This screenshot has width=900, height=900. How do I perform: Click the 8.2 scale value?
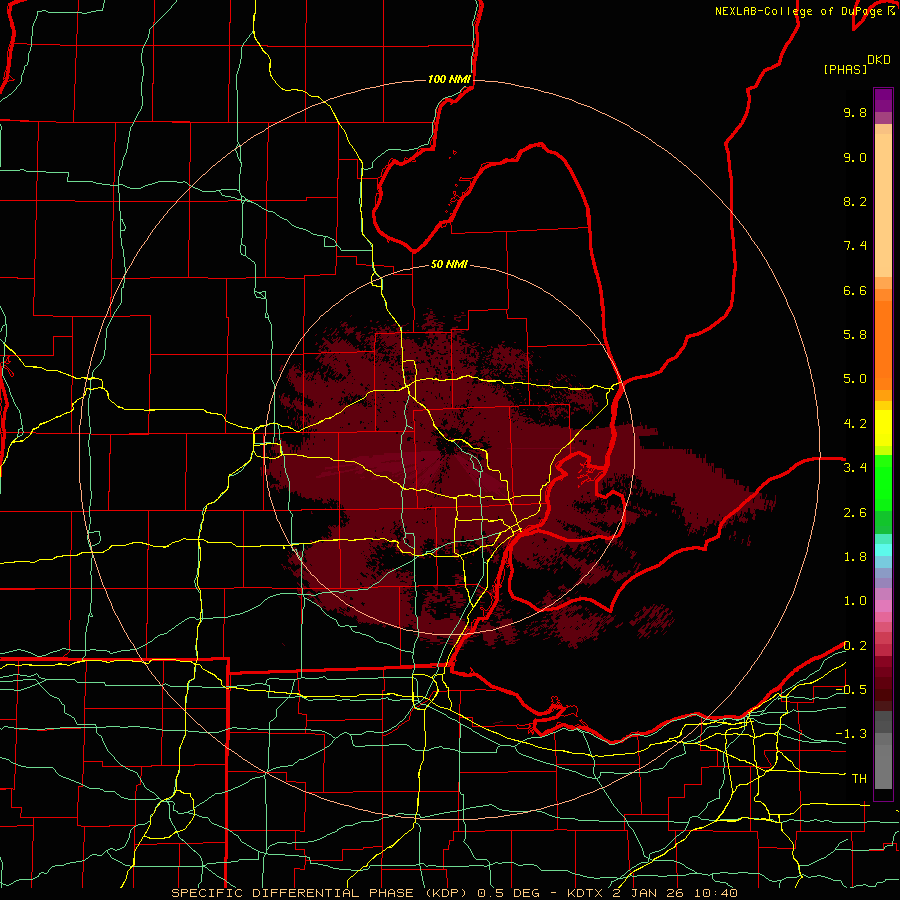click(855, 201)
